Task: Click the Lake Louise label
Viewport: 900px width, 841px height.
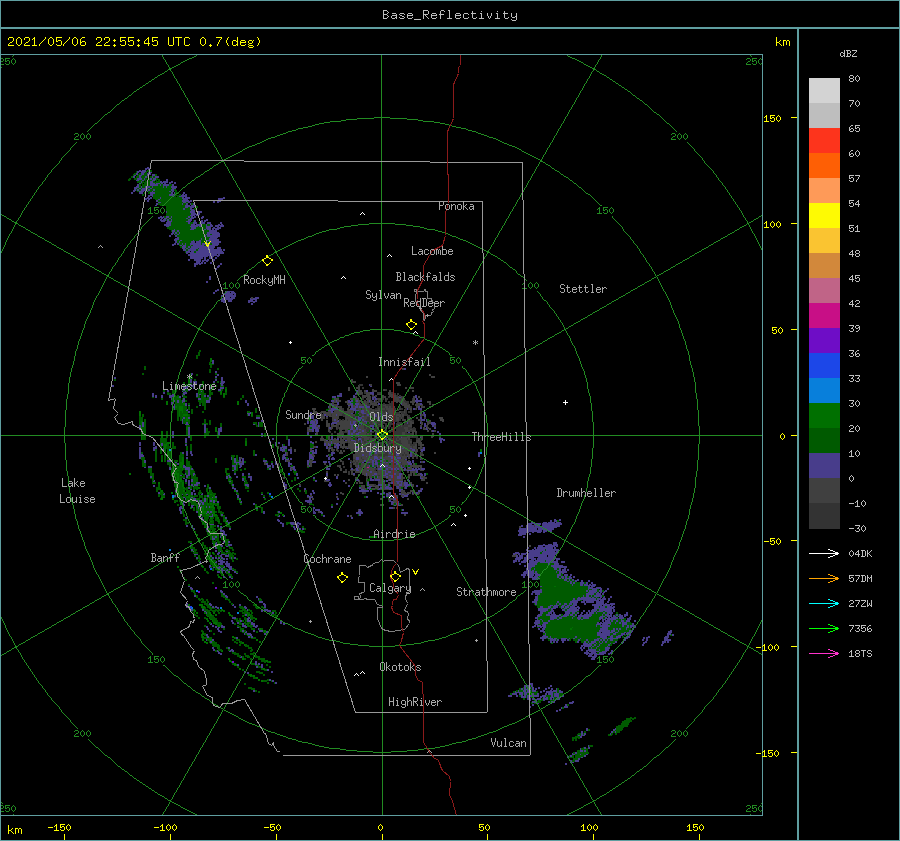Action: (77, 491)
